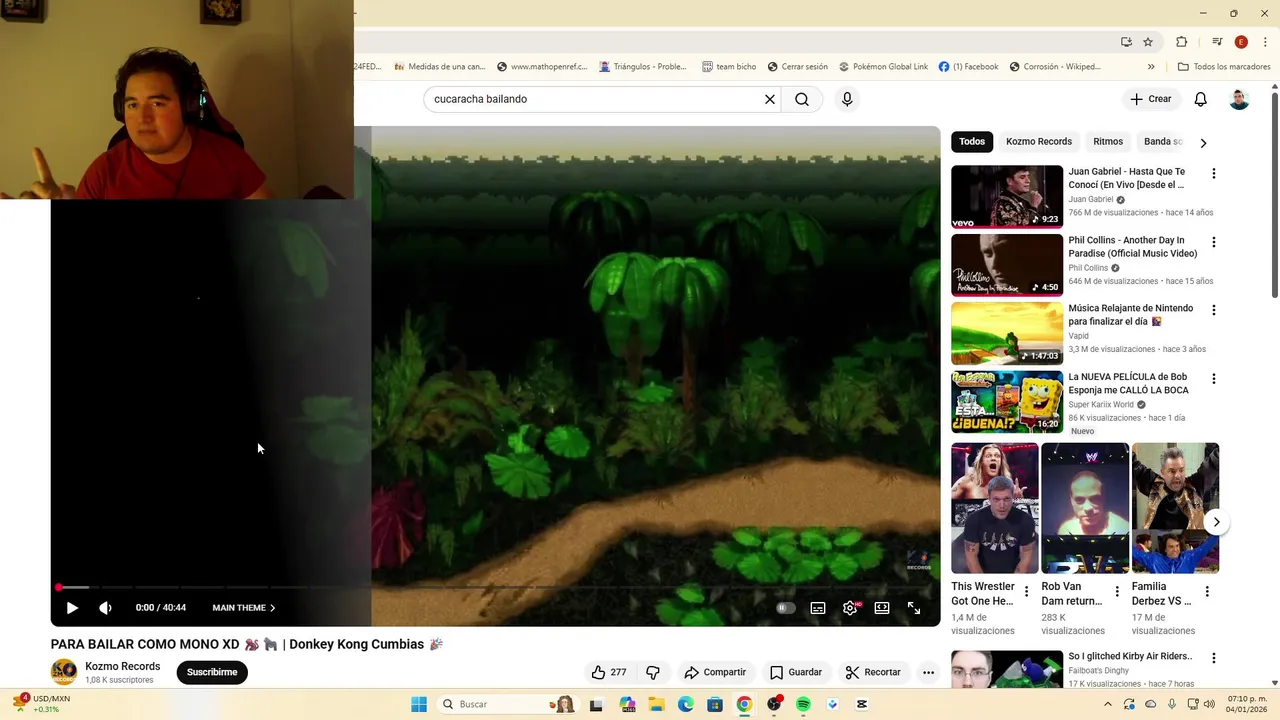Clear the search text with X

point(770,99)
